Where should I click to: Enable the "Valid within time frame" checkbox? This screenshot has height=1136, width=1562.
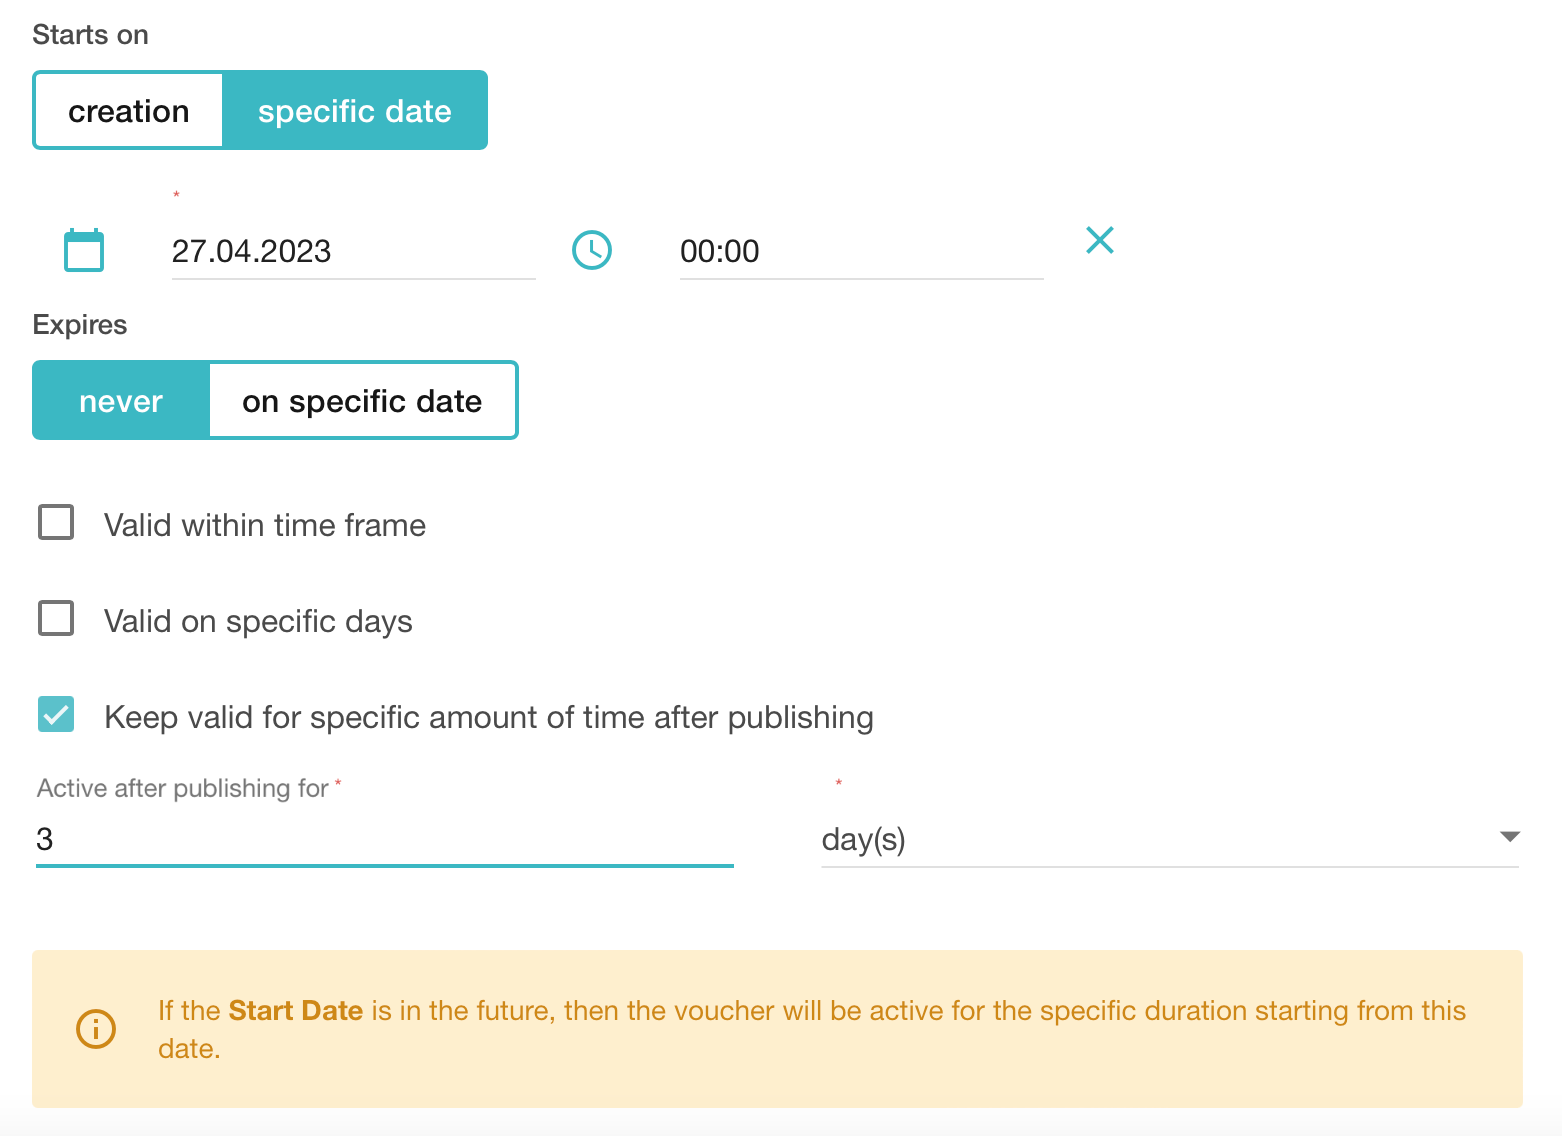pyautogui.click(x=56, y=522)
